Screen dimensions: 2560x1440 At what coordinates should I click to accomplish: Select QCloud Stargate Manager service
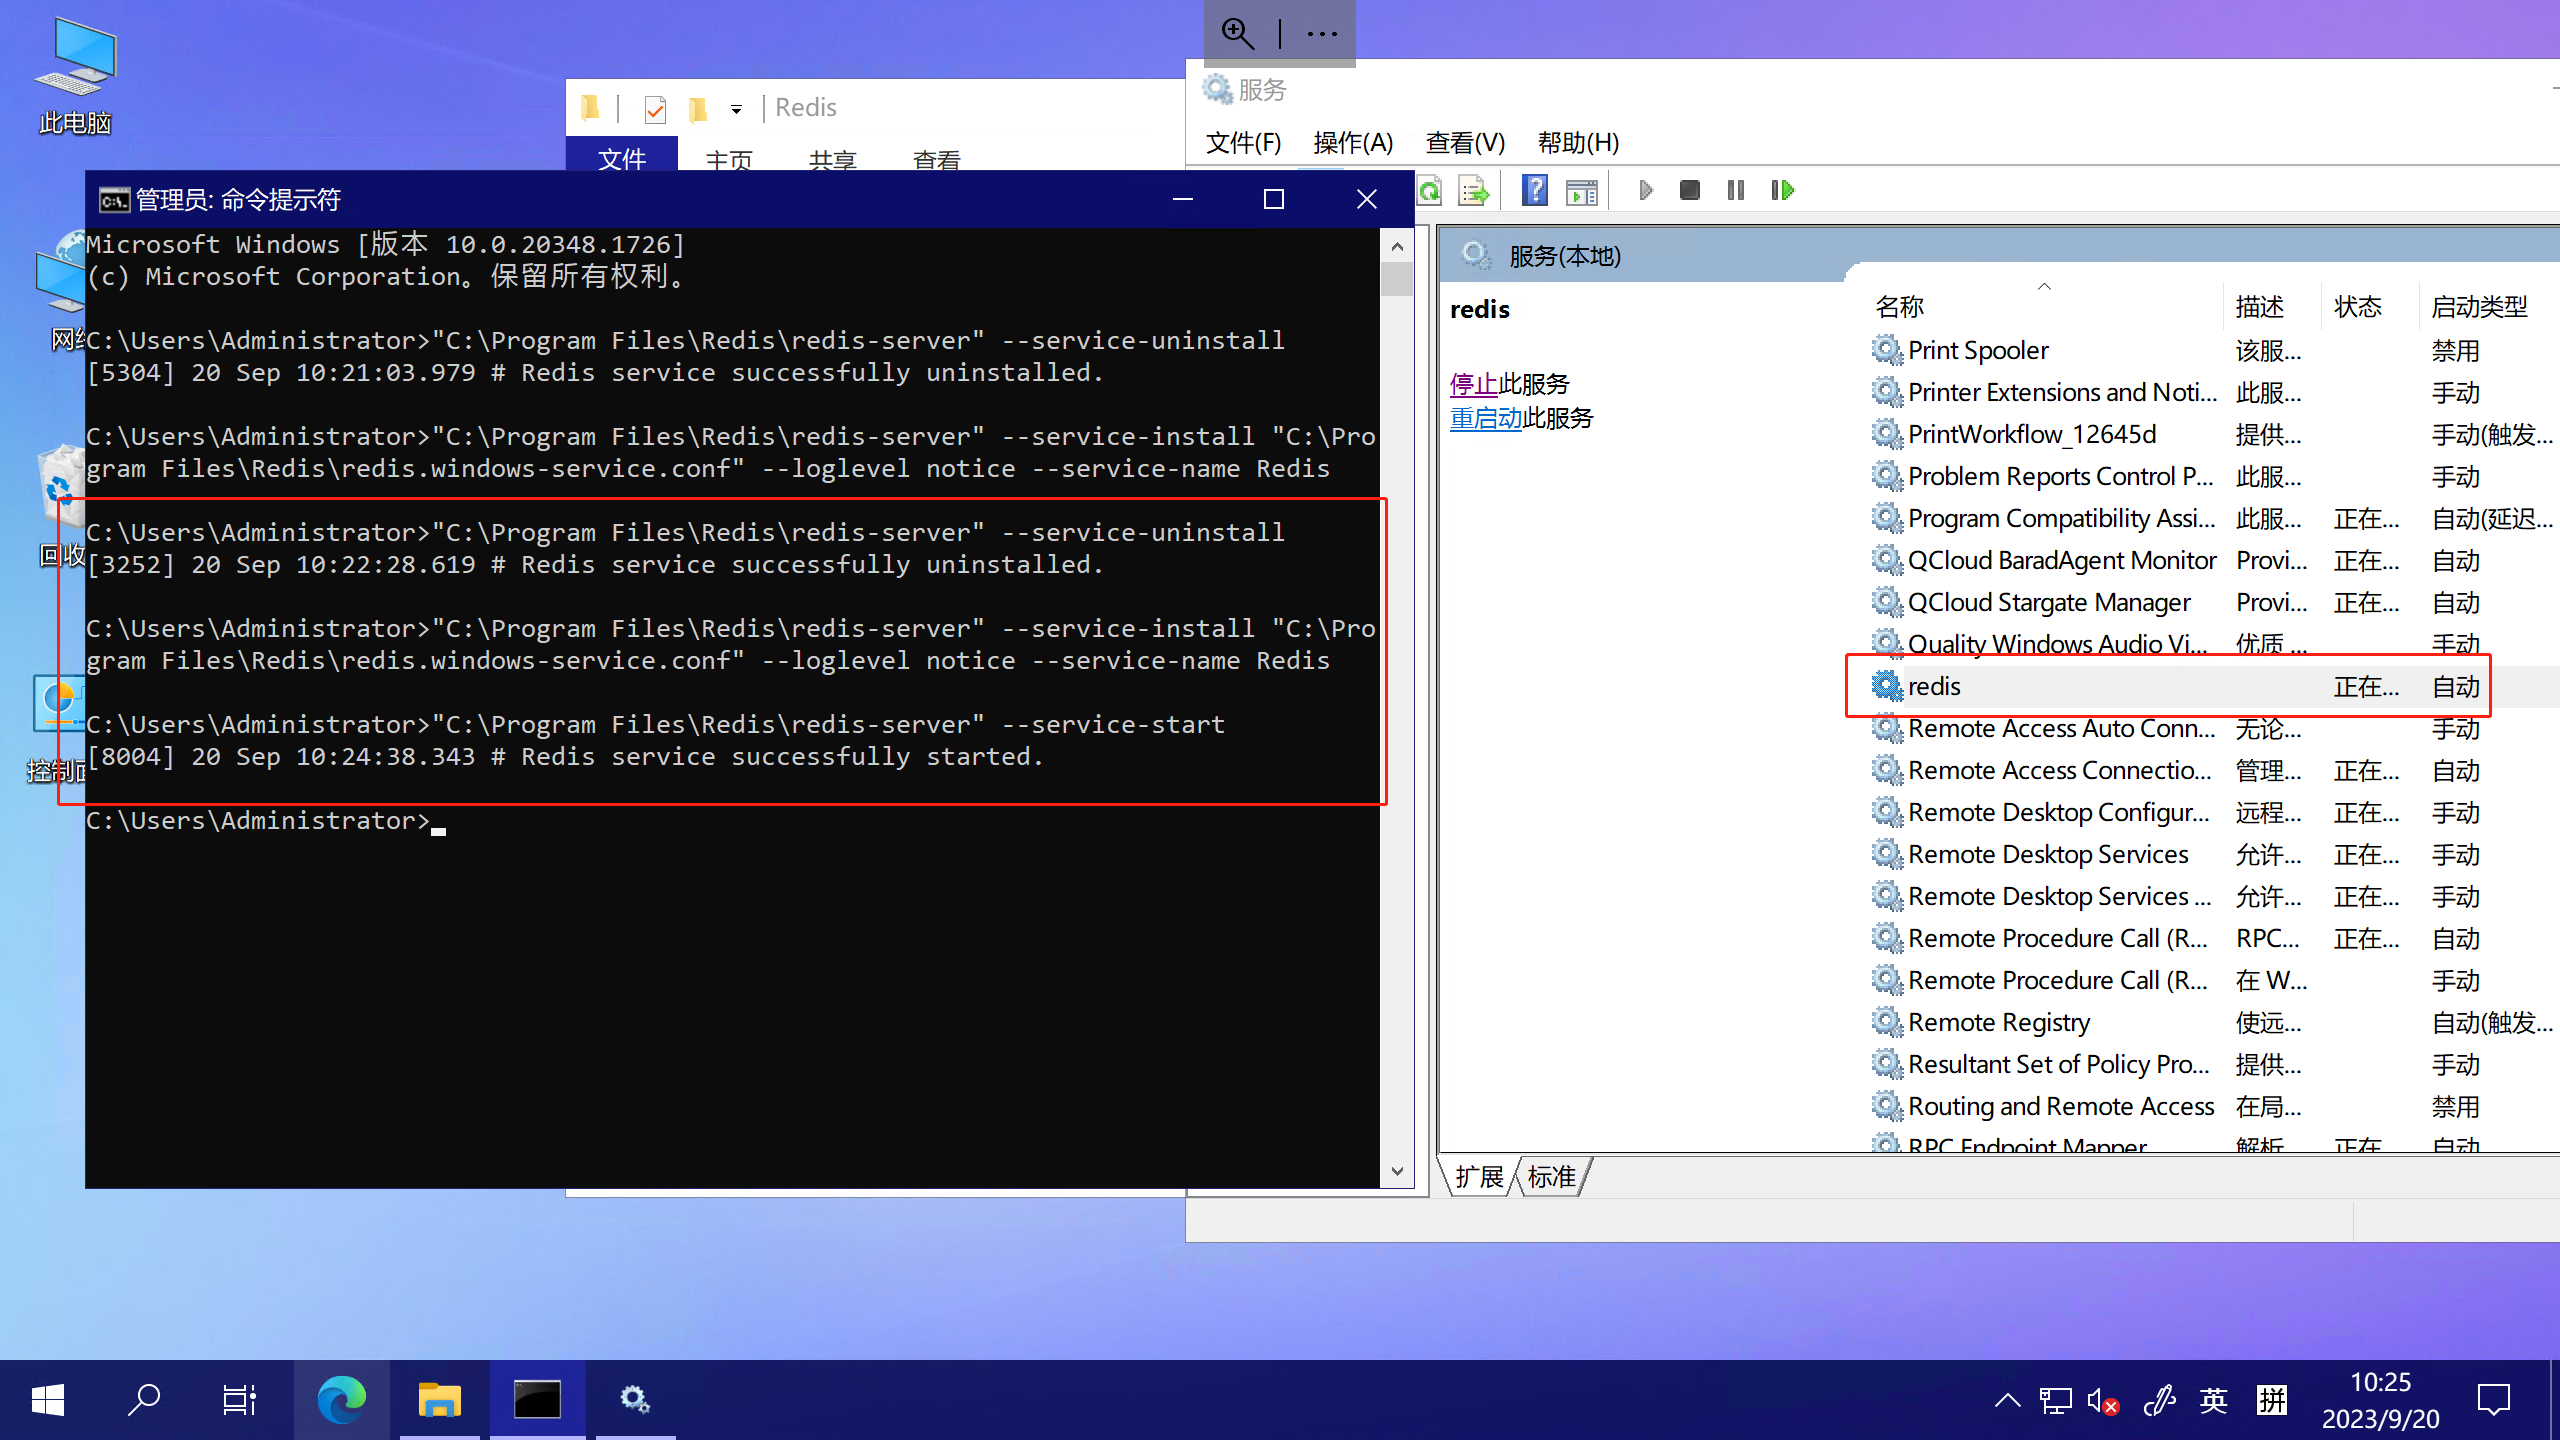coord(2049,602)
